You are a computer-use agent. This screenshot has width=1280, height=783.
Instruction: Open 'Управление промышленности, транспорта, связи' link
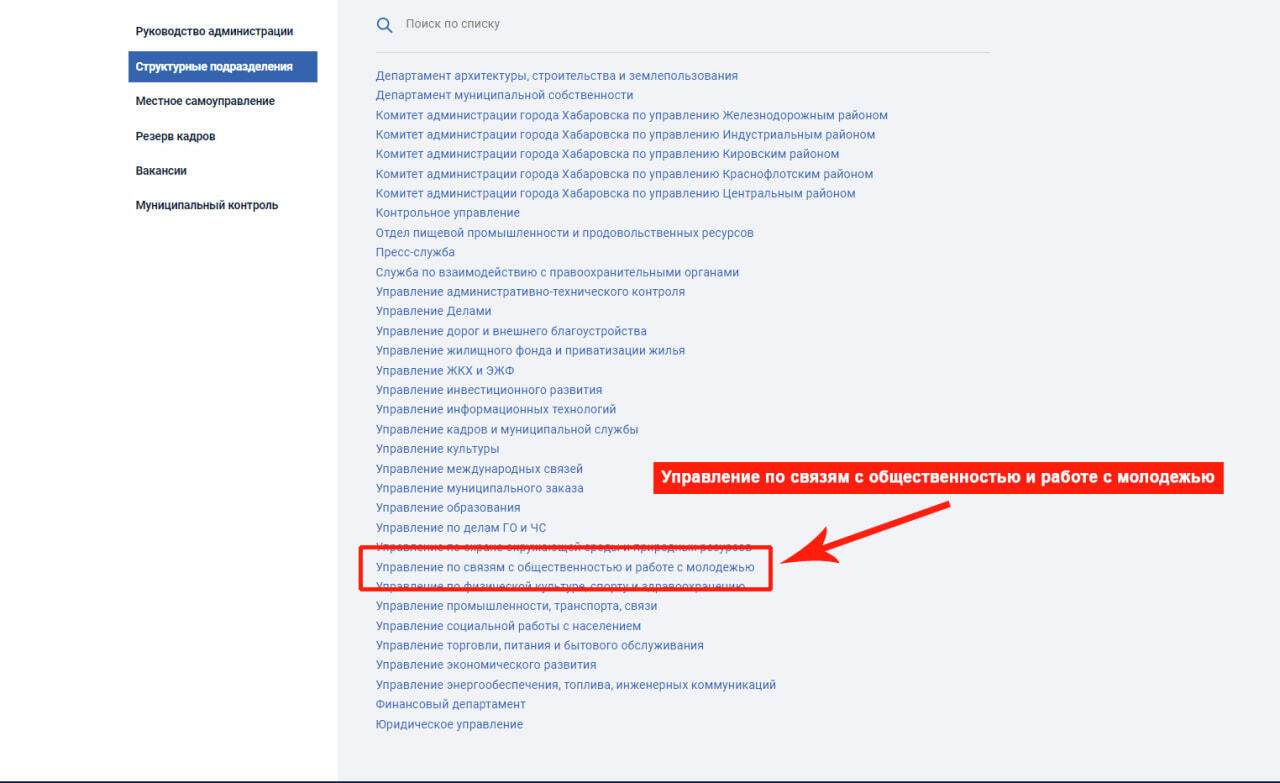pyautogui.click(x=516, y=606)
